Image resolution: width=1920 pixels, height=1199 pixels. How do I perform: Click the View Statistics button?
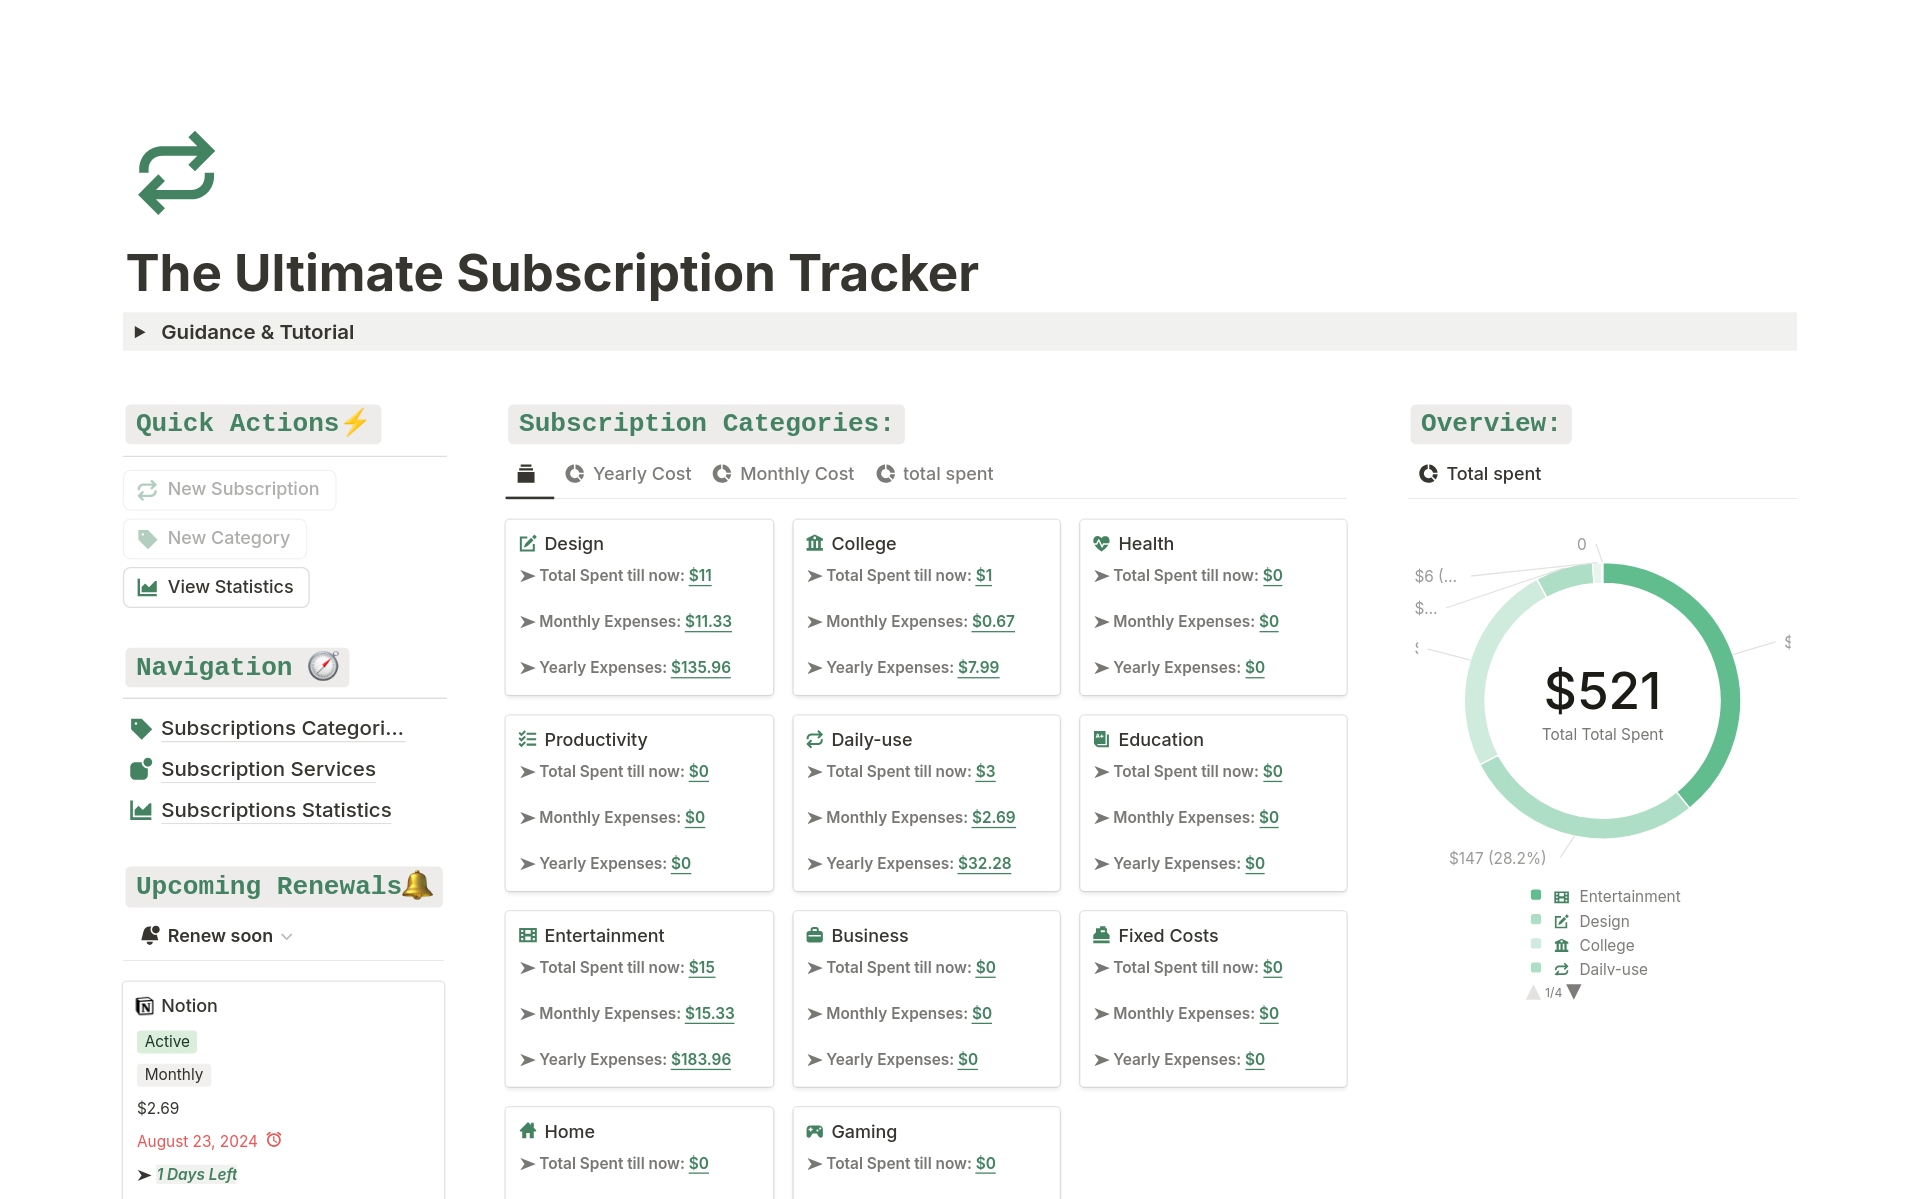click(x=216, y=587)
